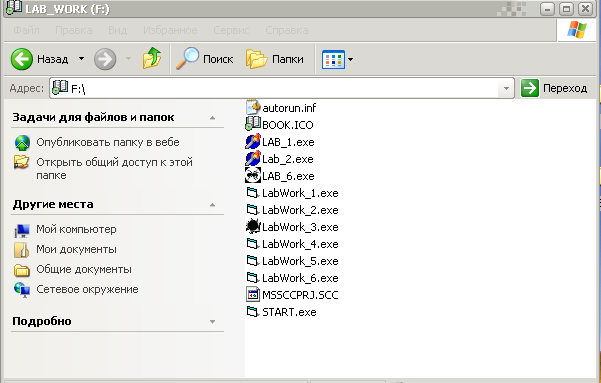601x383 pixels.
Task: Click the book drive icon in address bar
Action: [60, 88]
